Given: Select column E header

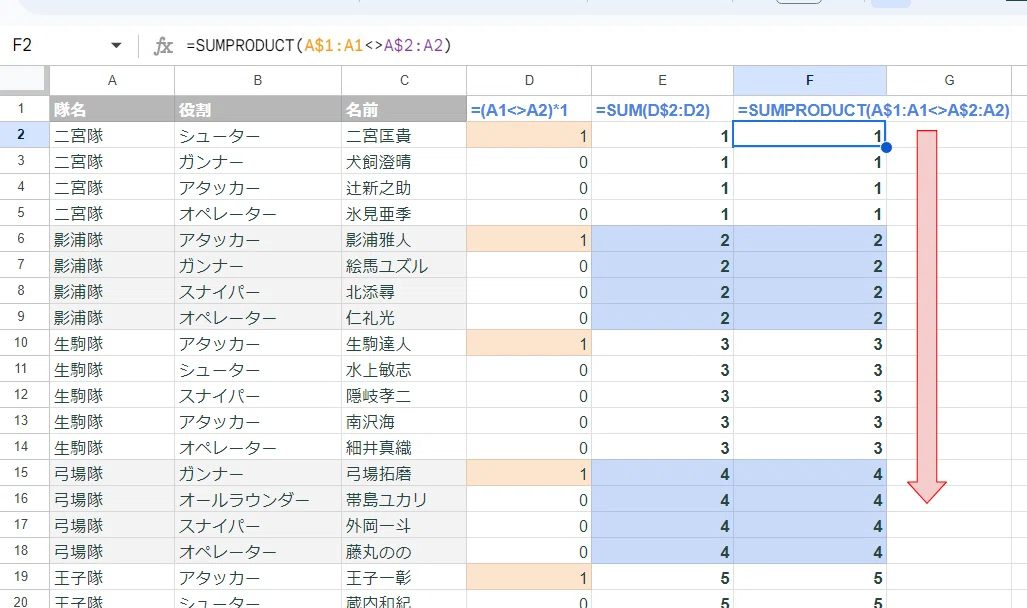Looking at the screenshot, I should [x=662, y=81].
